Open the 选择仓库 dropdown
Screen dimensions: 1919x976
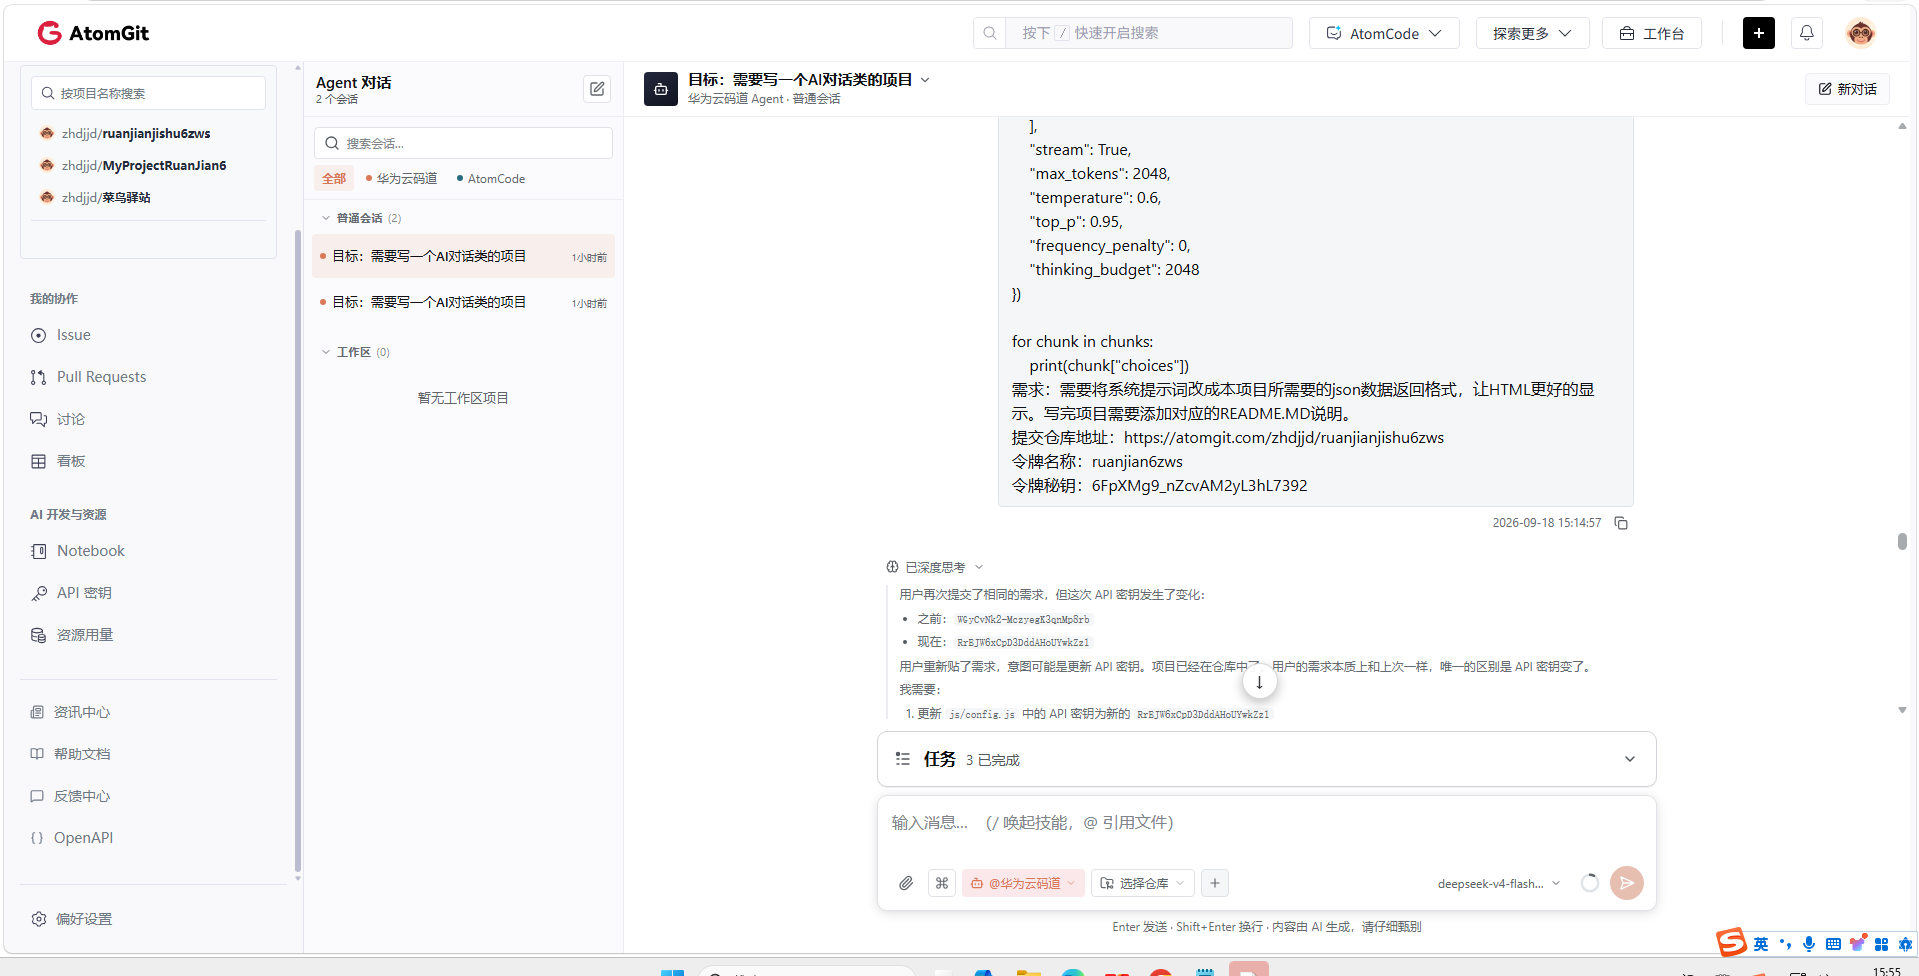[x=1142, y=883]
